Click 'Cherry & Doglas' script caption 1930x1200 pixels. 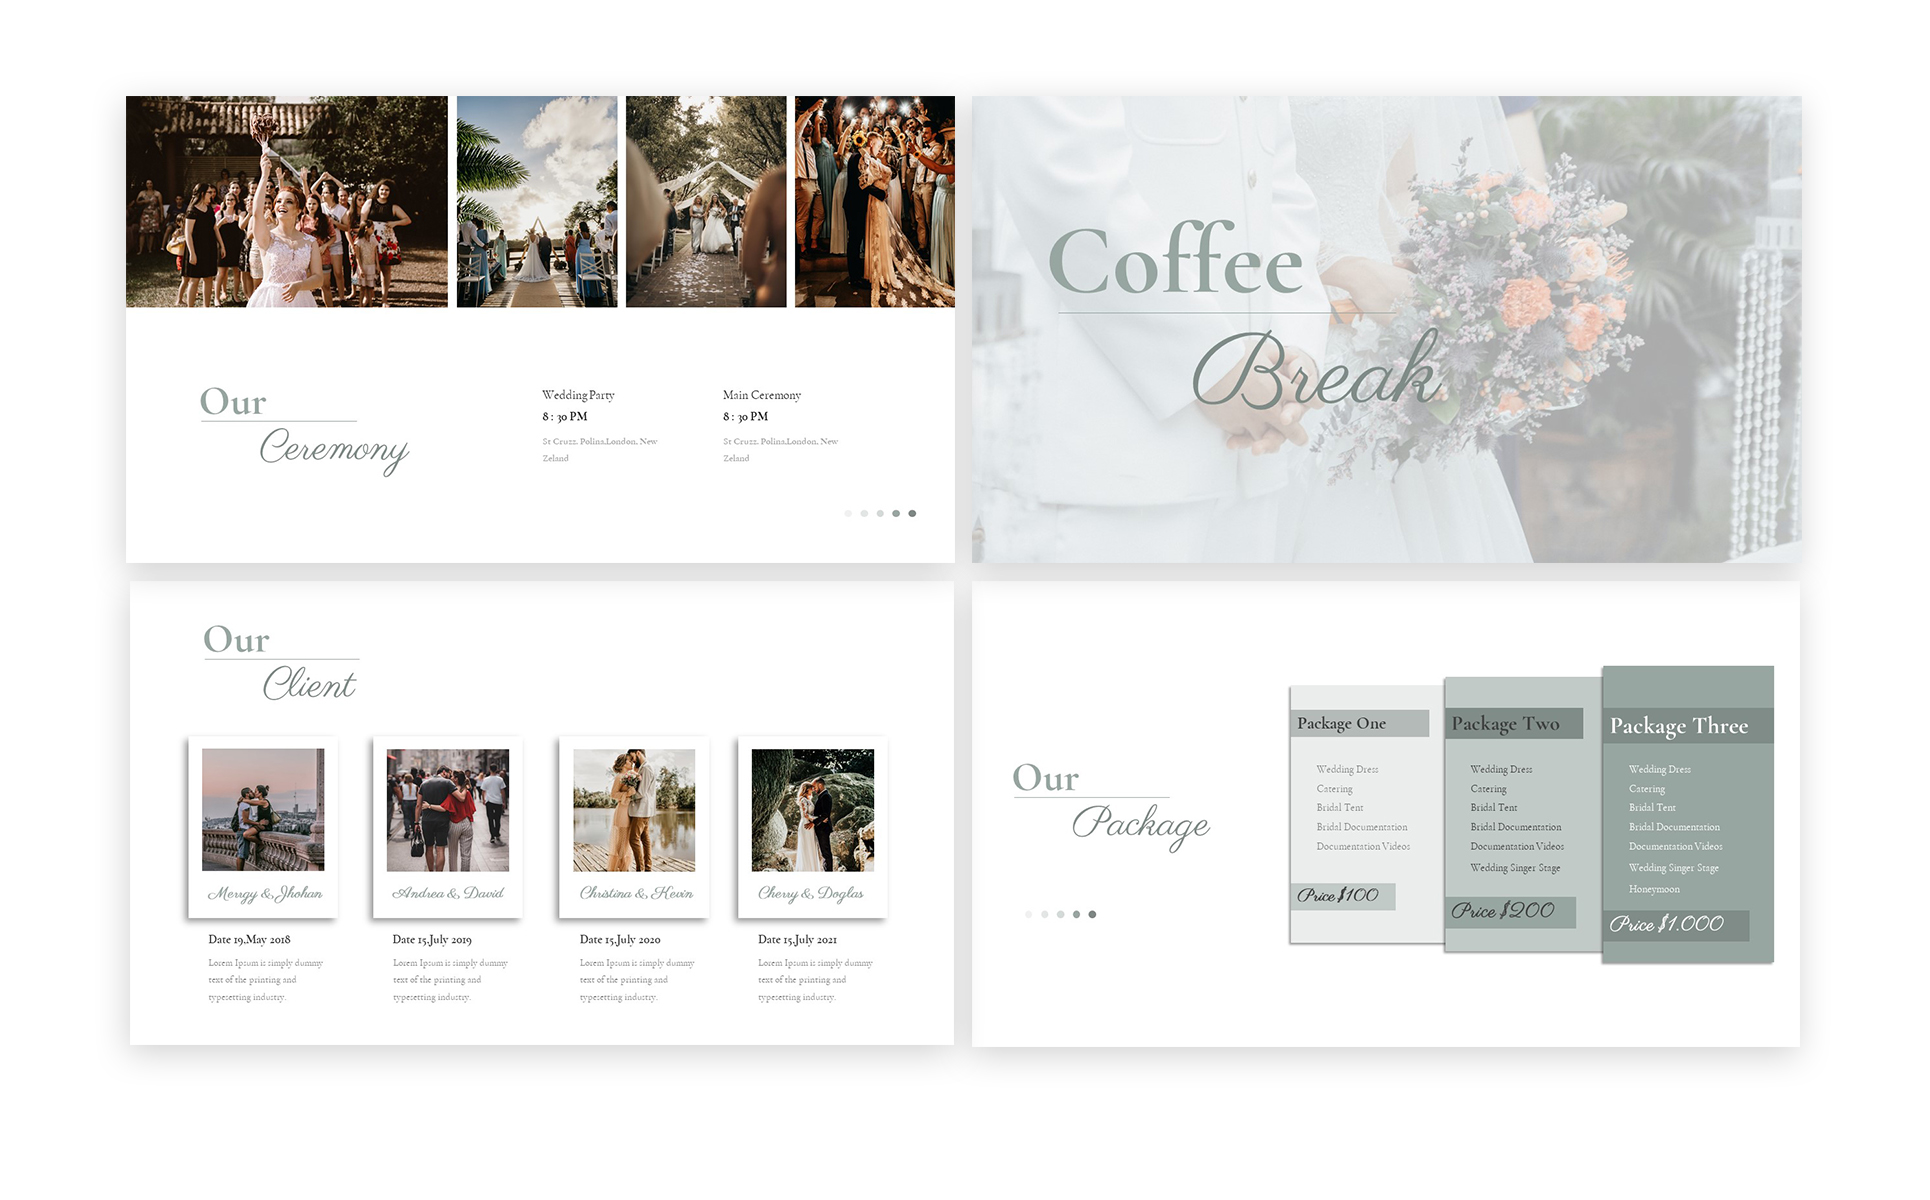[x=811, y=893]
